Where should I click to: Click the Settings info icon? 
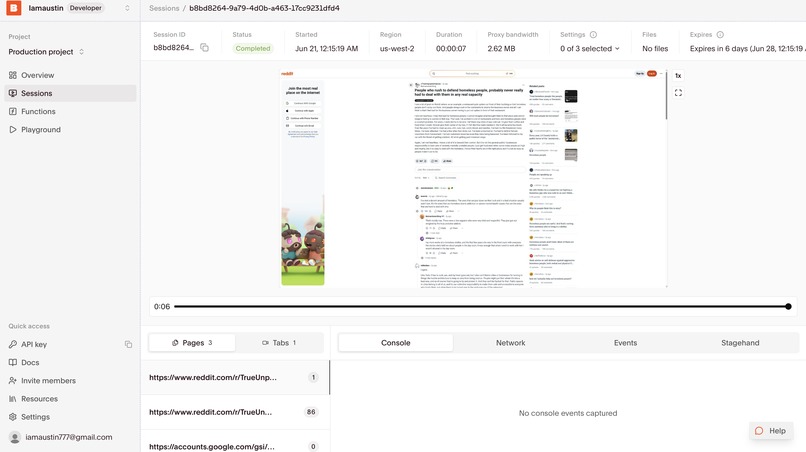(593, 34)
